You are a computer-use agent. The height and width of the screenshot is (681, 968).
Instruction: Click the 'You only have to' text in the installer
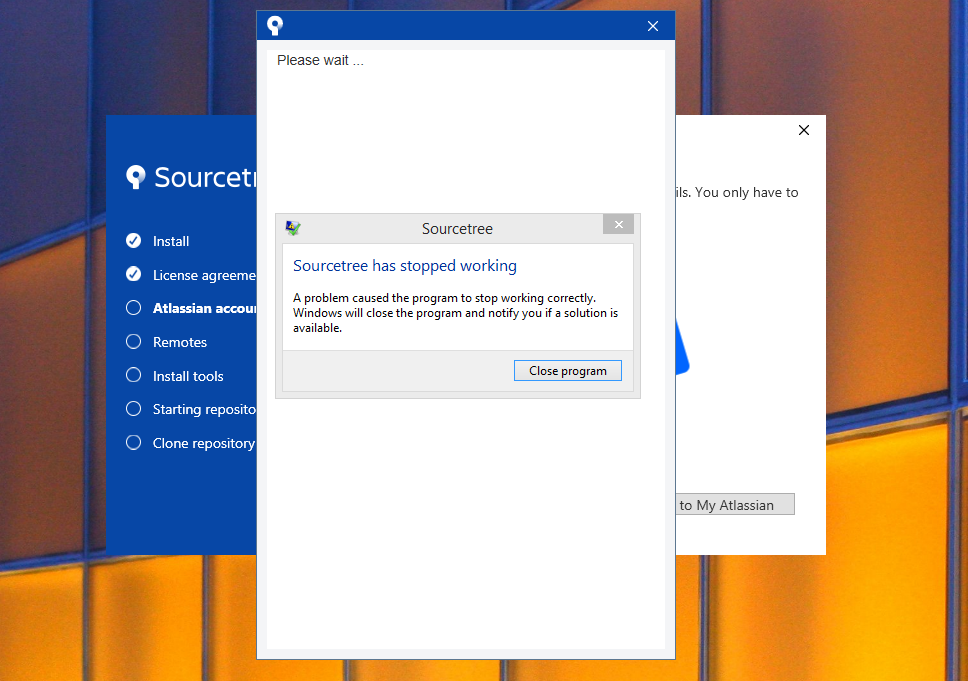746,193
